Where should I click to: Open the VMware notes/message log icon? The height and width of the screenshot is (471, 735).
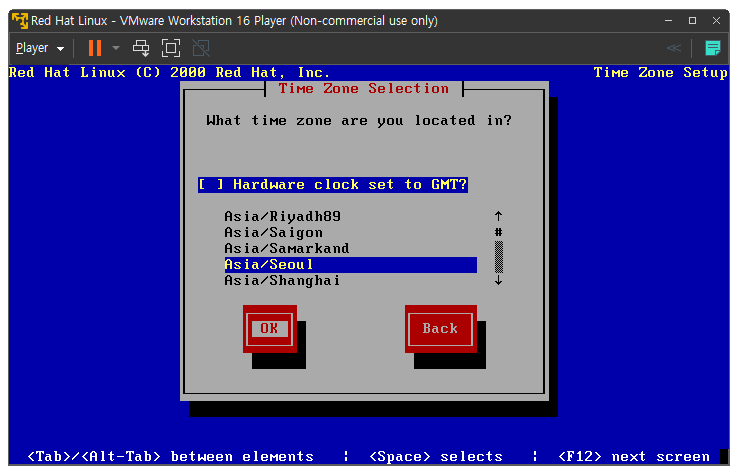712,48
